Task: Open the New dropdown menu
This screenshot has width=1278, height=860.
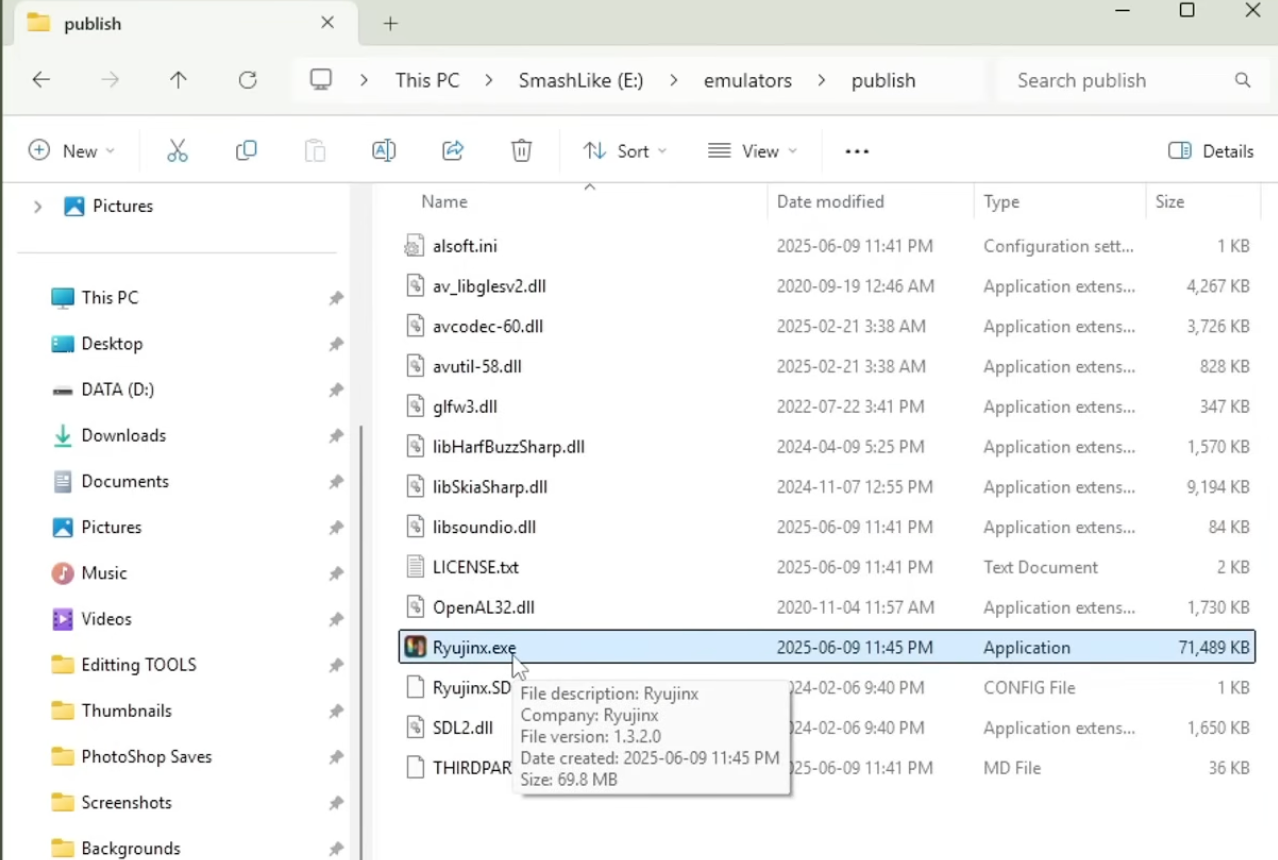Action: pos(71,151)
